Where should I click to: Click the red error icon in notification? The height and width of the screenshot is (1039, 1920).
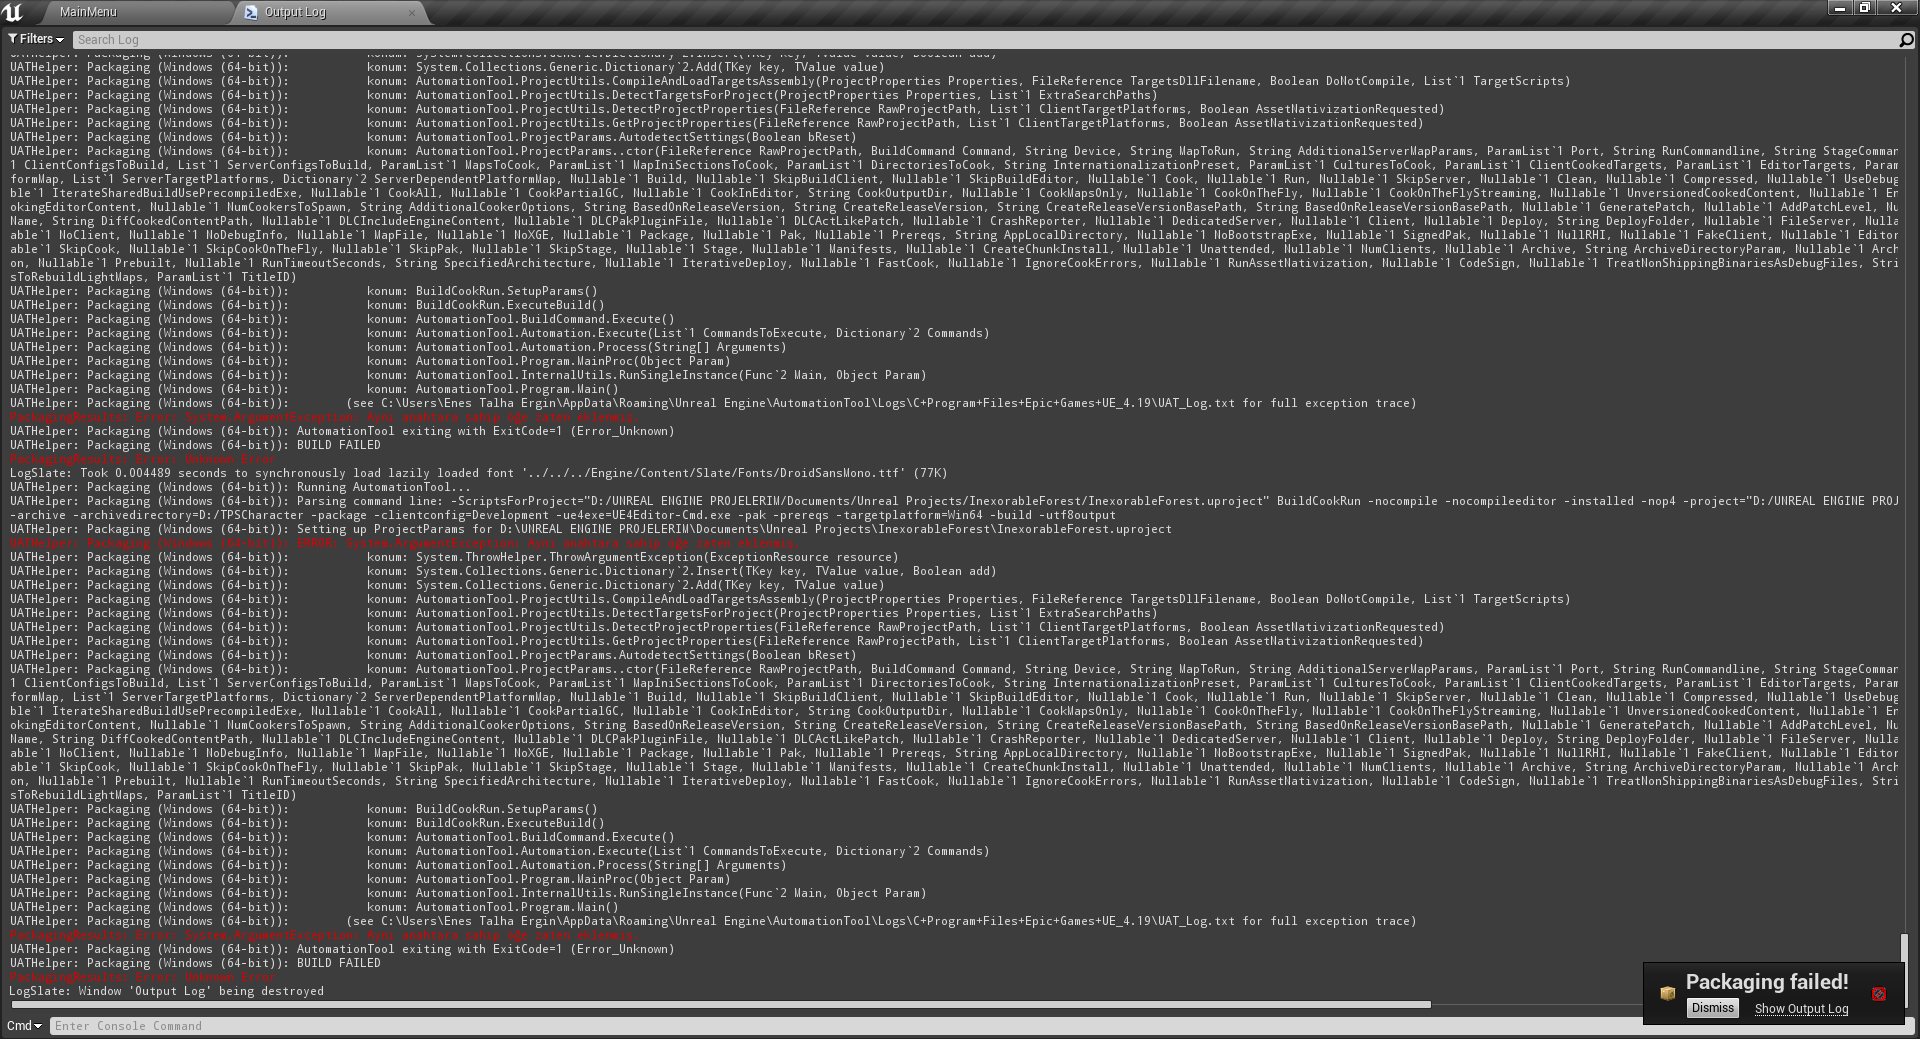[1879, 994]
